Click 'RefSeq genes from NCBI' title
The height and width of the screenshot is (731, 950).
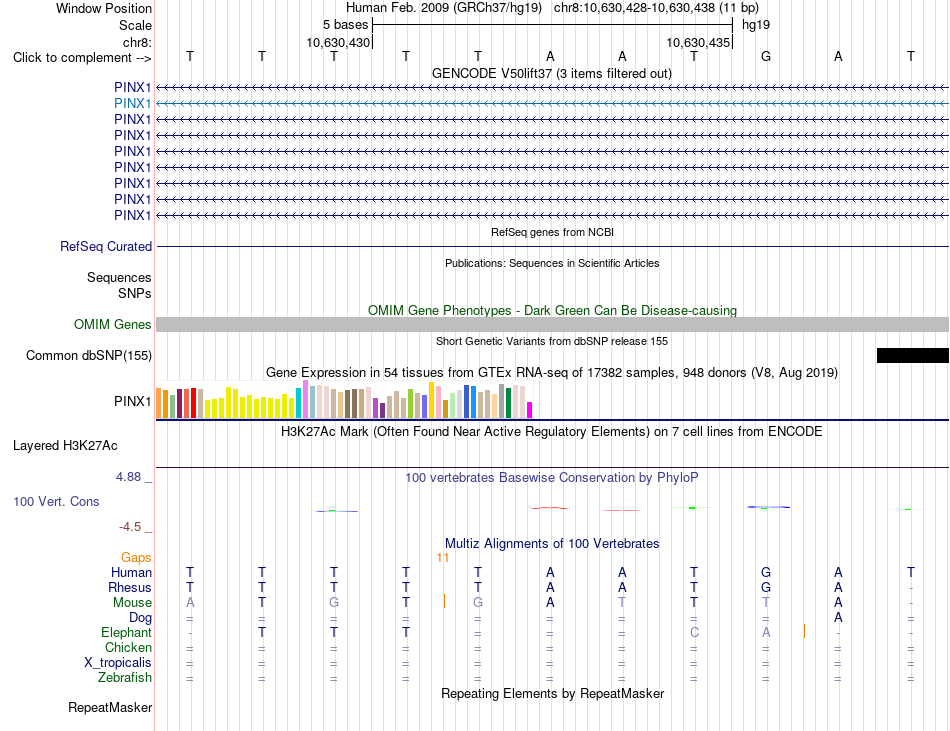(552, 232)
